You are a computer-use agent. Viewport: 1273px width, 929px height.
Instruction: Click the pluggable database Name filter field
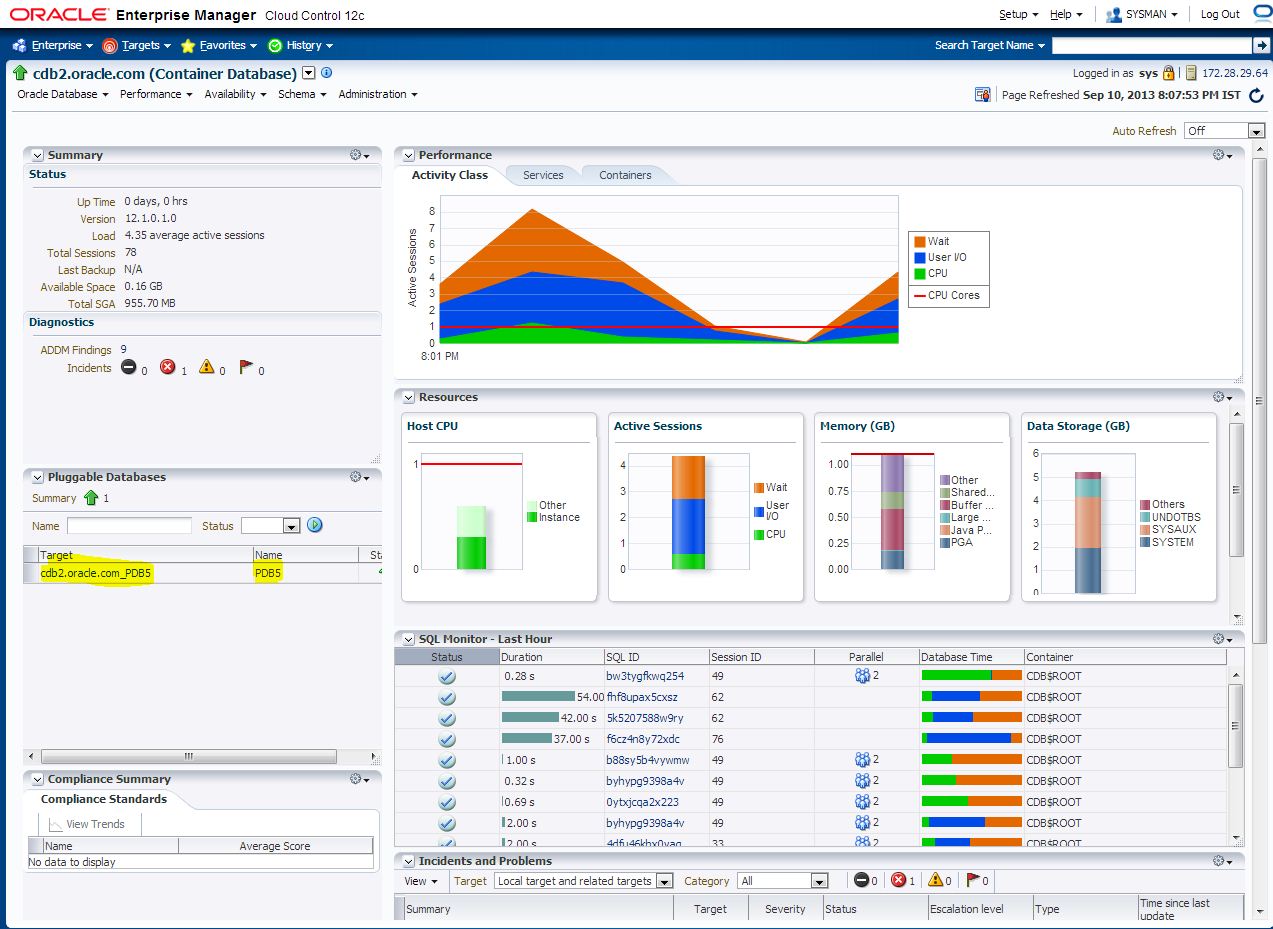pos(129,526)
